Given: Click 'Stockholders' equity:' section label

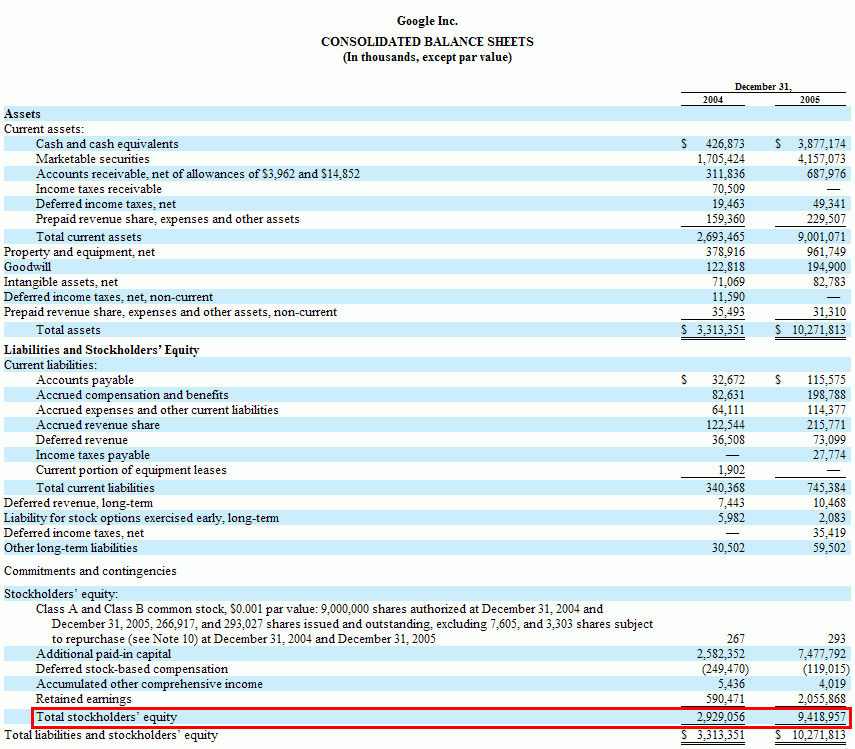Looking at the screenshot, I should (x=61, y=594).
